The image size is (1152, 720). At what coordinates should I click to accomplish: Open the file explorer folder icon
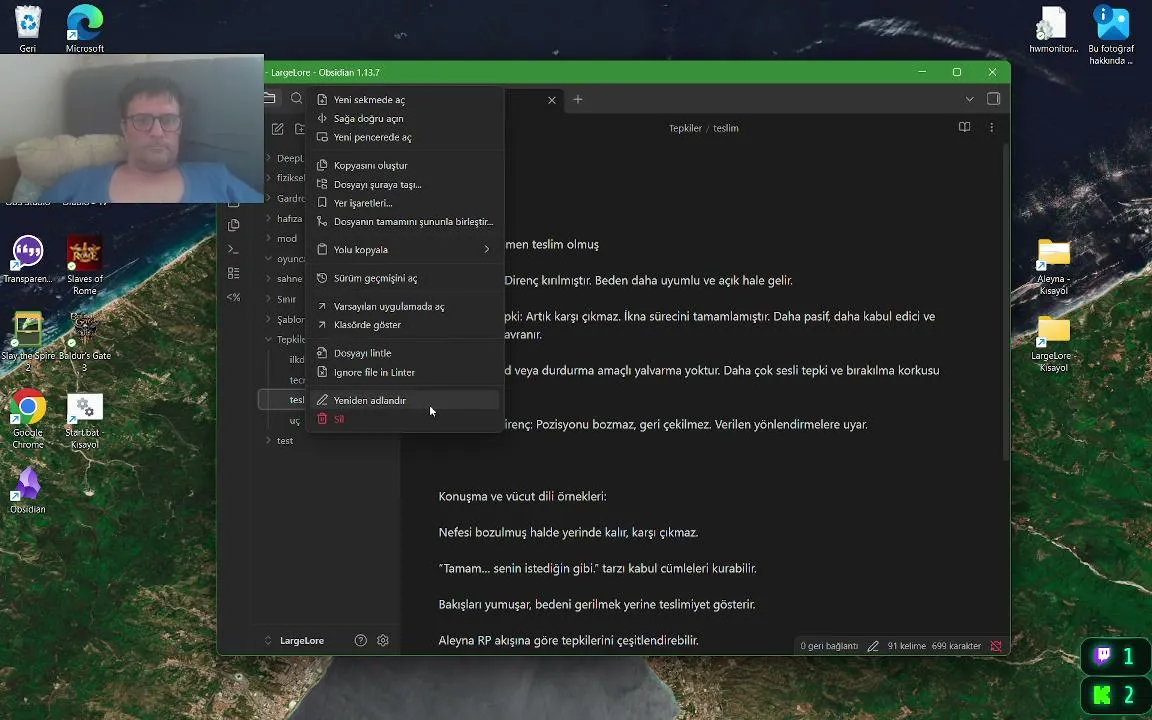(x=270, y=98)
